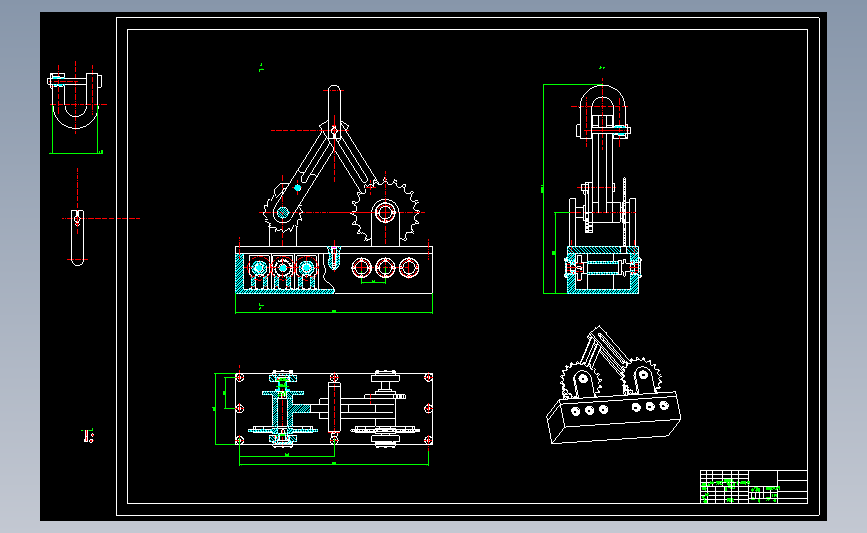Select the U-shaped shackle detail outside the frame

click(75, 102)
